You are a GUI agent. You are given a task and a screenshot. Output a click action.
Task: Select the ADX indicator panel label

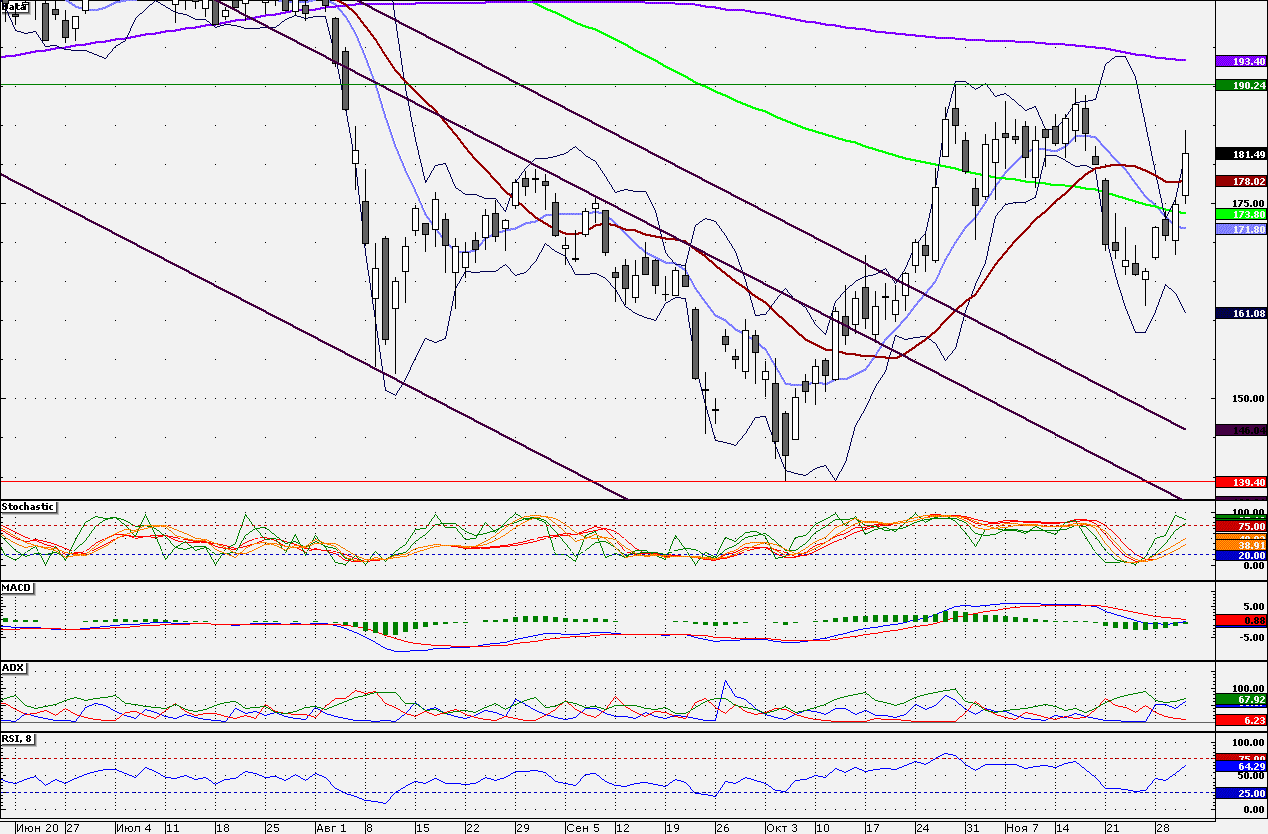click(13, 667)
